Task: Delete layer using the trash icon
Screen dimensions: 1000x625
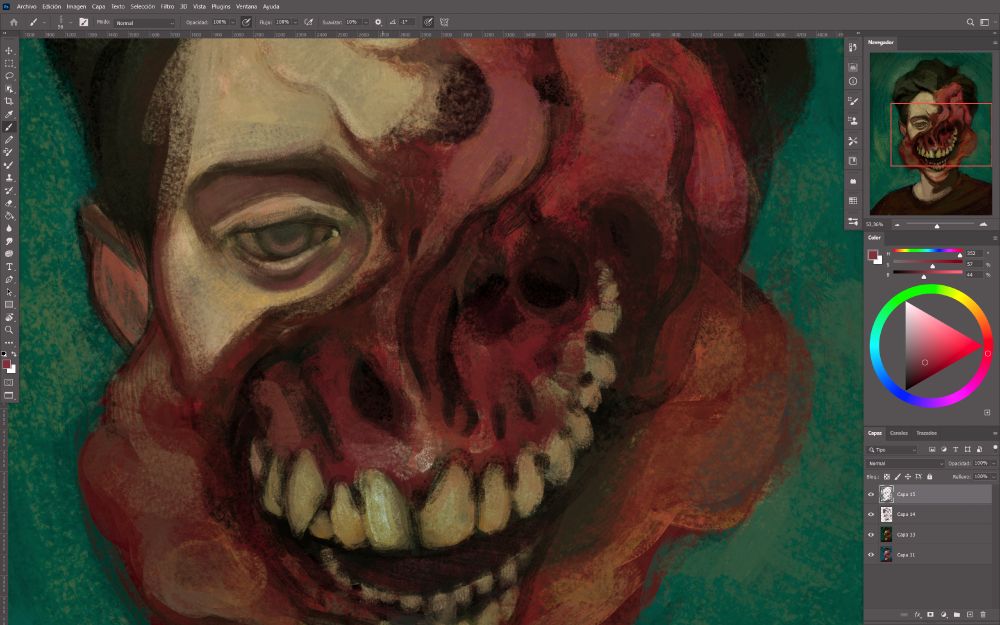Action: coord(983,615)
